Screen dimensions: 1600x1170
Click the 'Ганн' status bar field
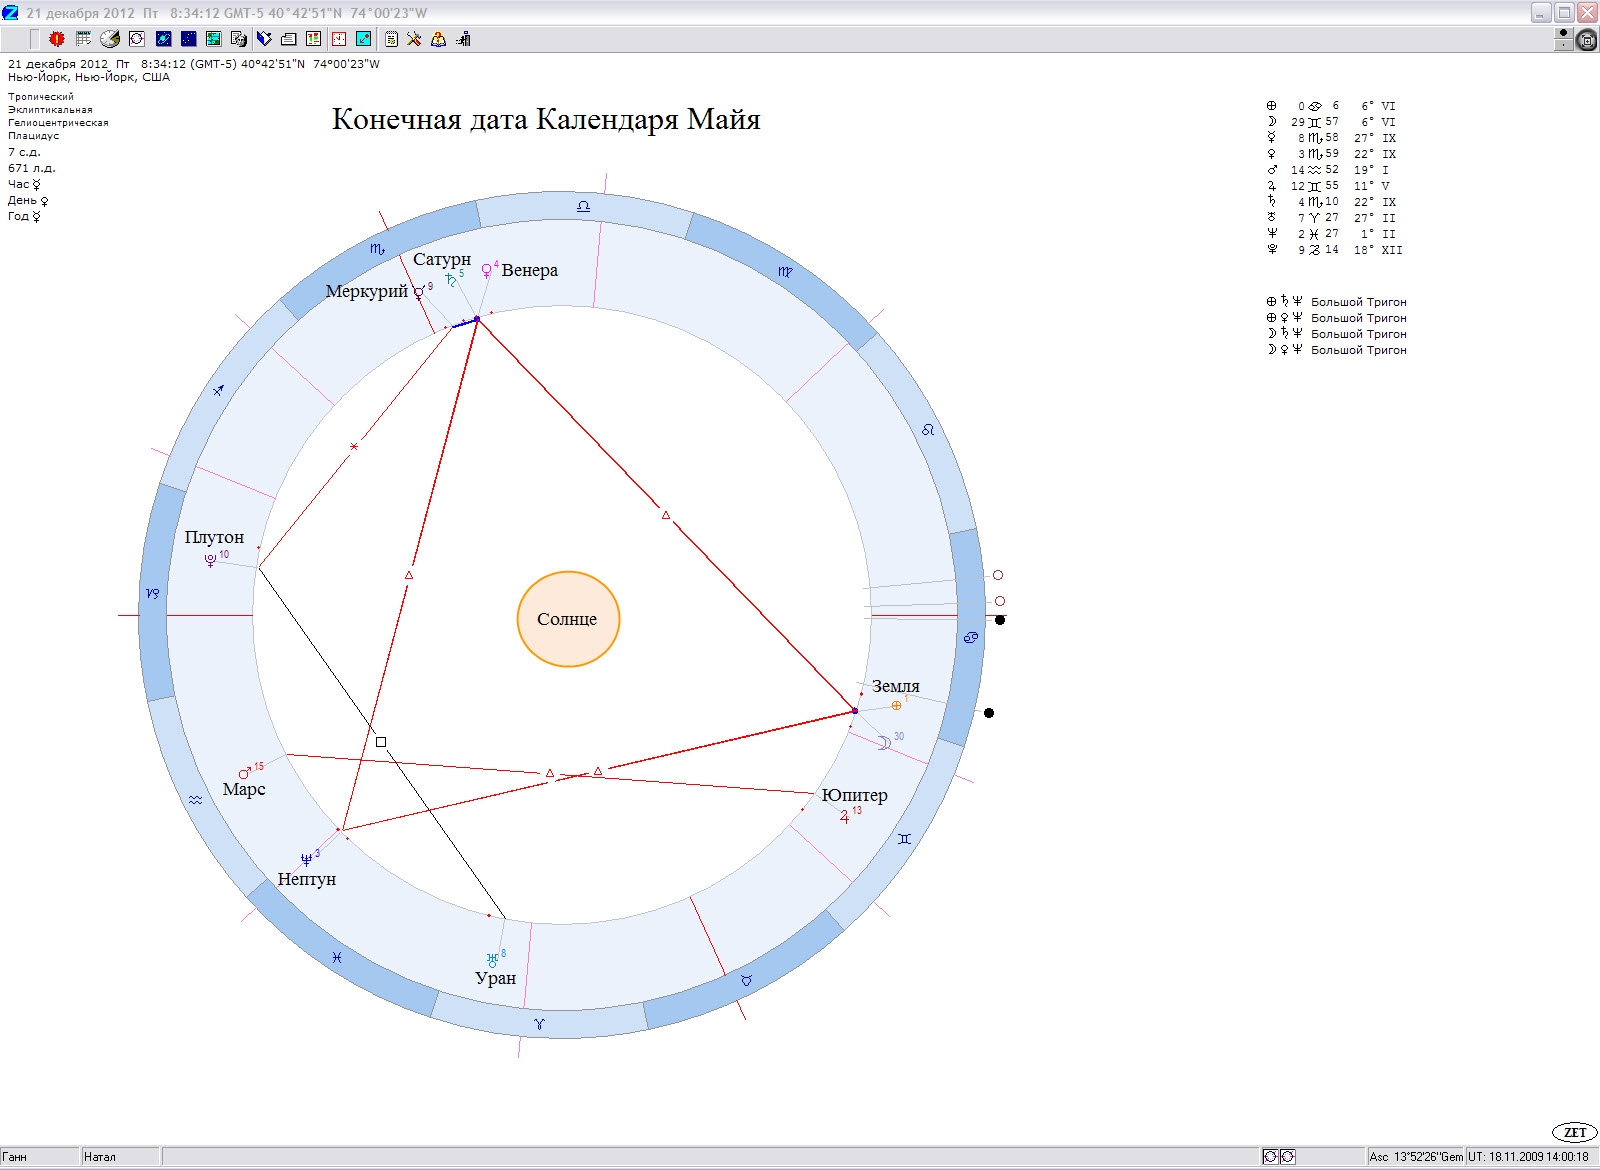tap(40, 1157)
